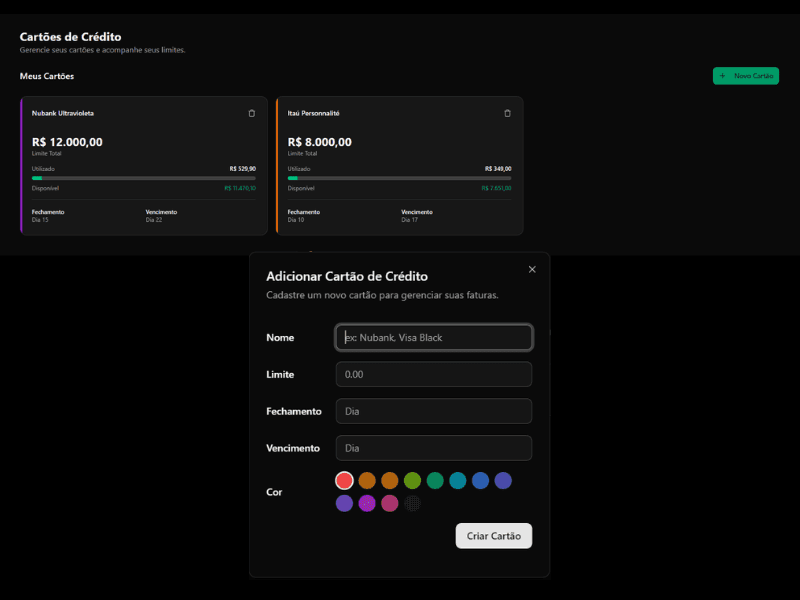Close the Adicionar Cartão de Crédito dialog

[532, 269]
